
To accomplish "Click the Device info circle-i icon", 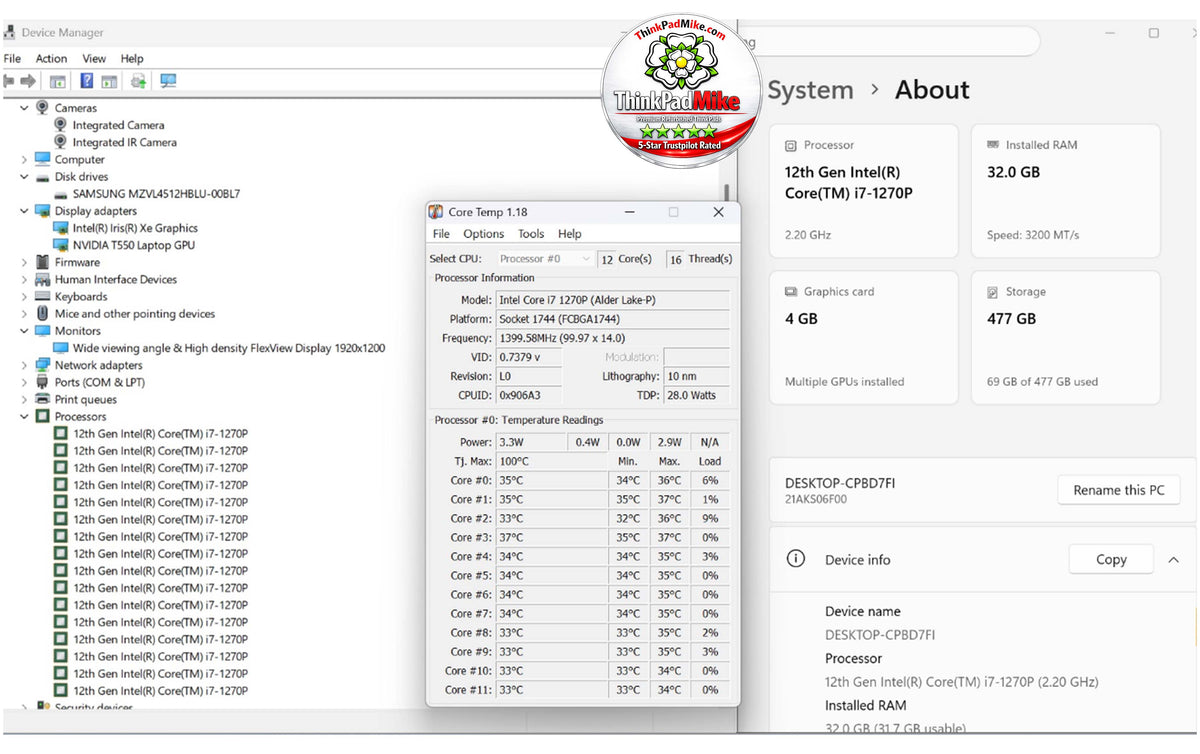I will (x=796, y=559).
